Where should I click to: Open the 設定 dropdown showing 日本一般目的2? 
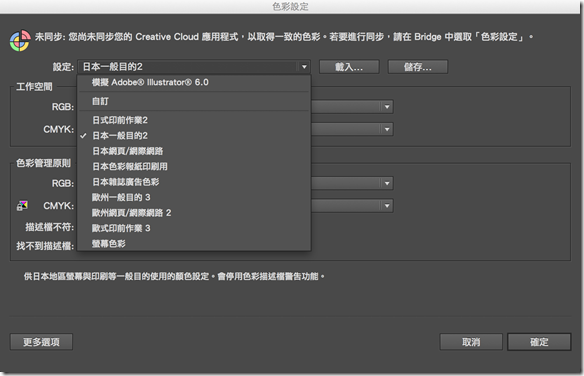pyautogui.click(x=194, y=67)
